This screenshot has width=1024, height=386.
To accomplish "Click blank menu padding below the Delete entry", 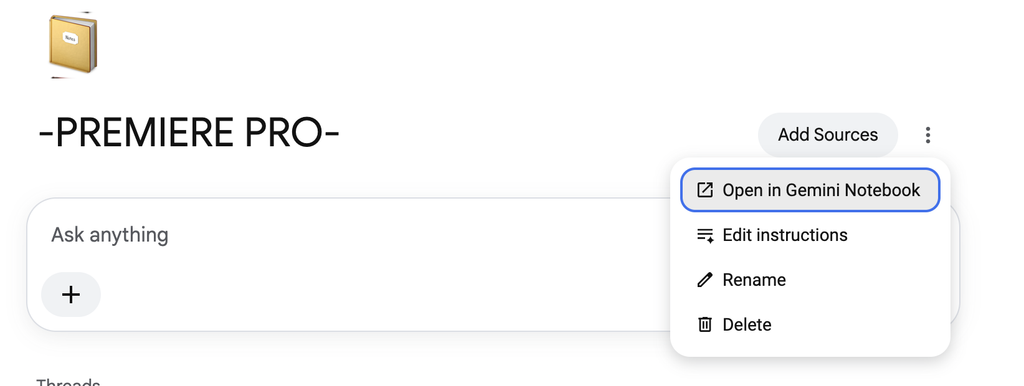I will coord(810,351).
